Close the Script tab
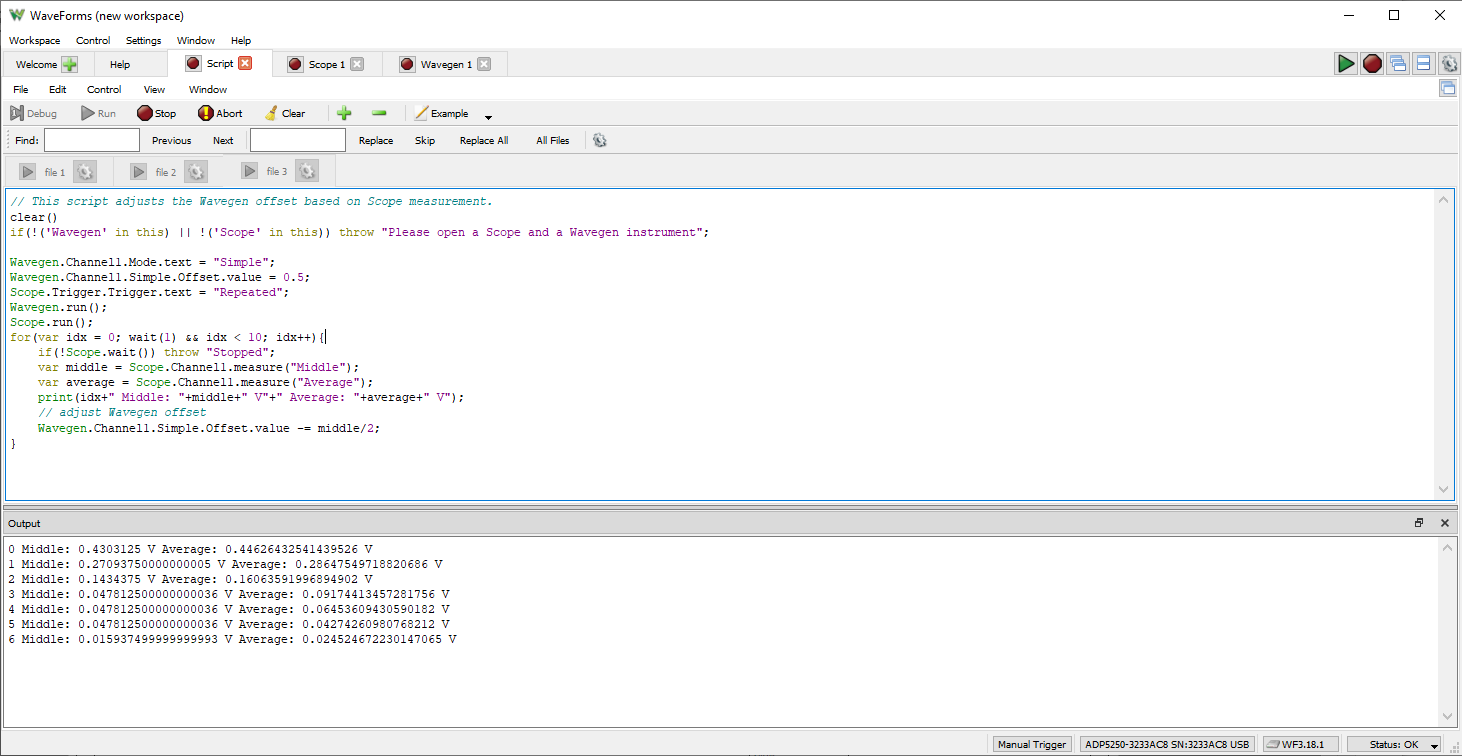The width and height of the screenshot is (1462, 756). click(245, 63)
